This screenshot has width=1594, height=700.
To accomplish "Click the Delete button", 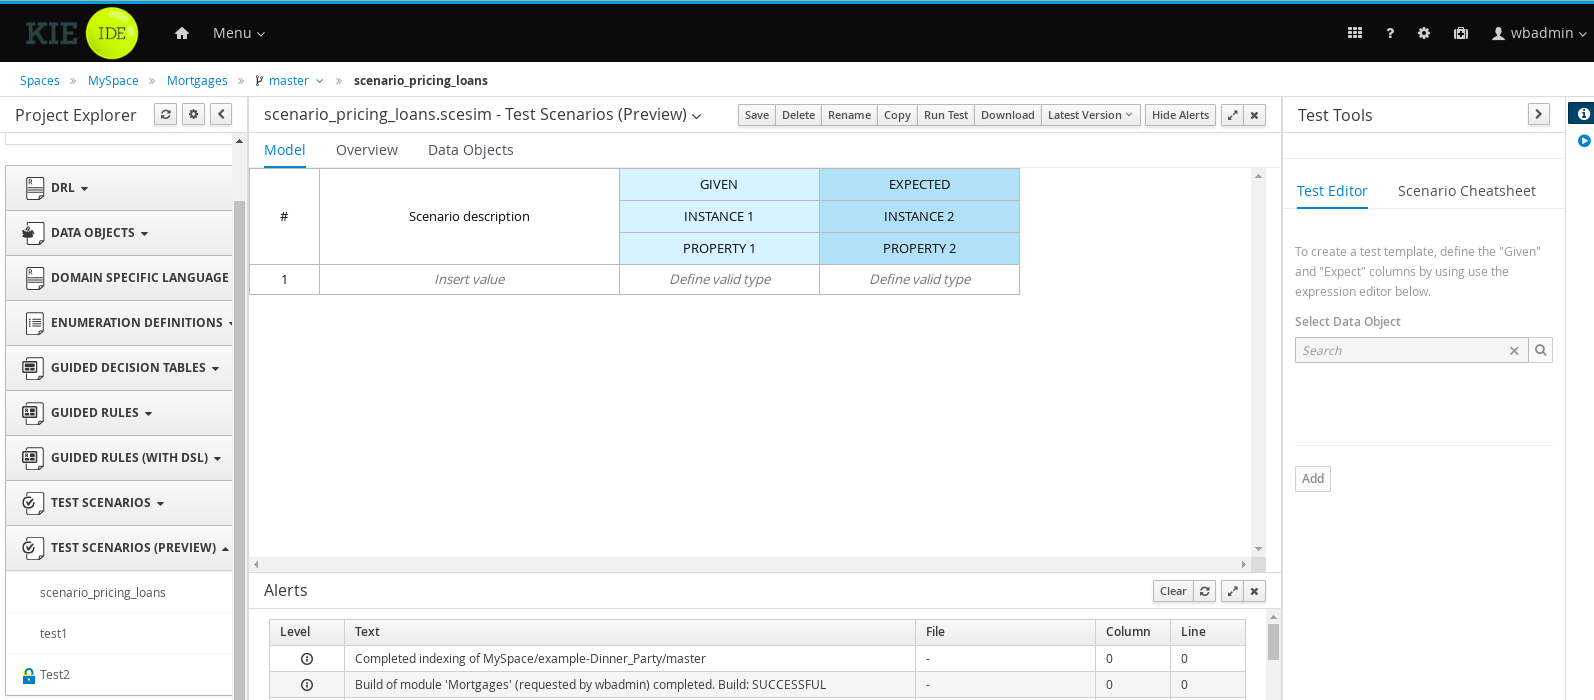I will [x=798, y=115].
